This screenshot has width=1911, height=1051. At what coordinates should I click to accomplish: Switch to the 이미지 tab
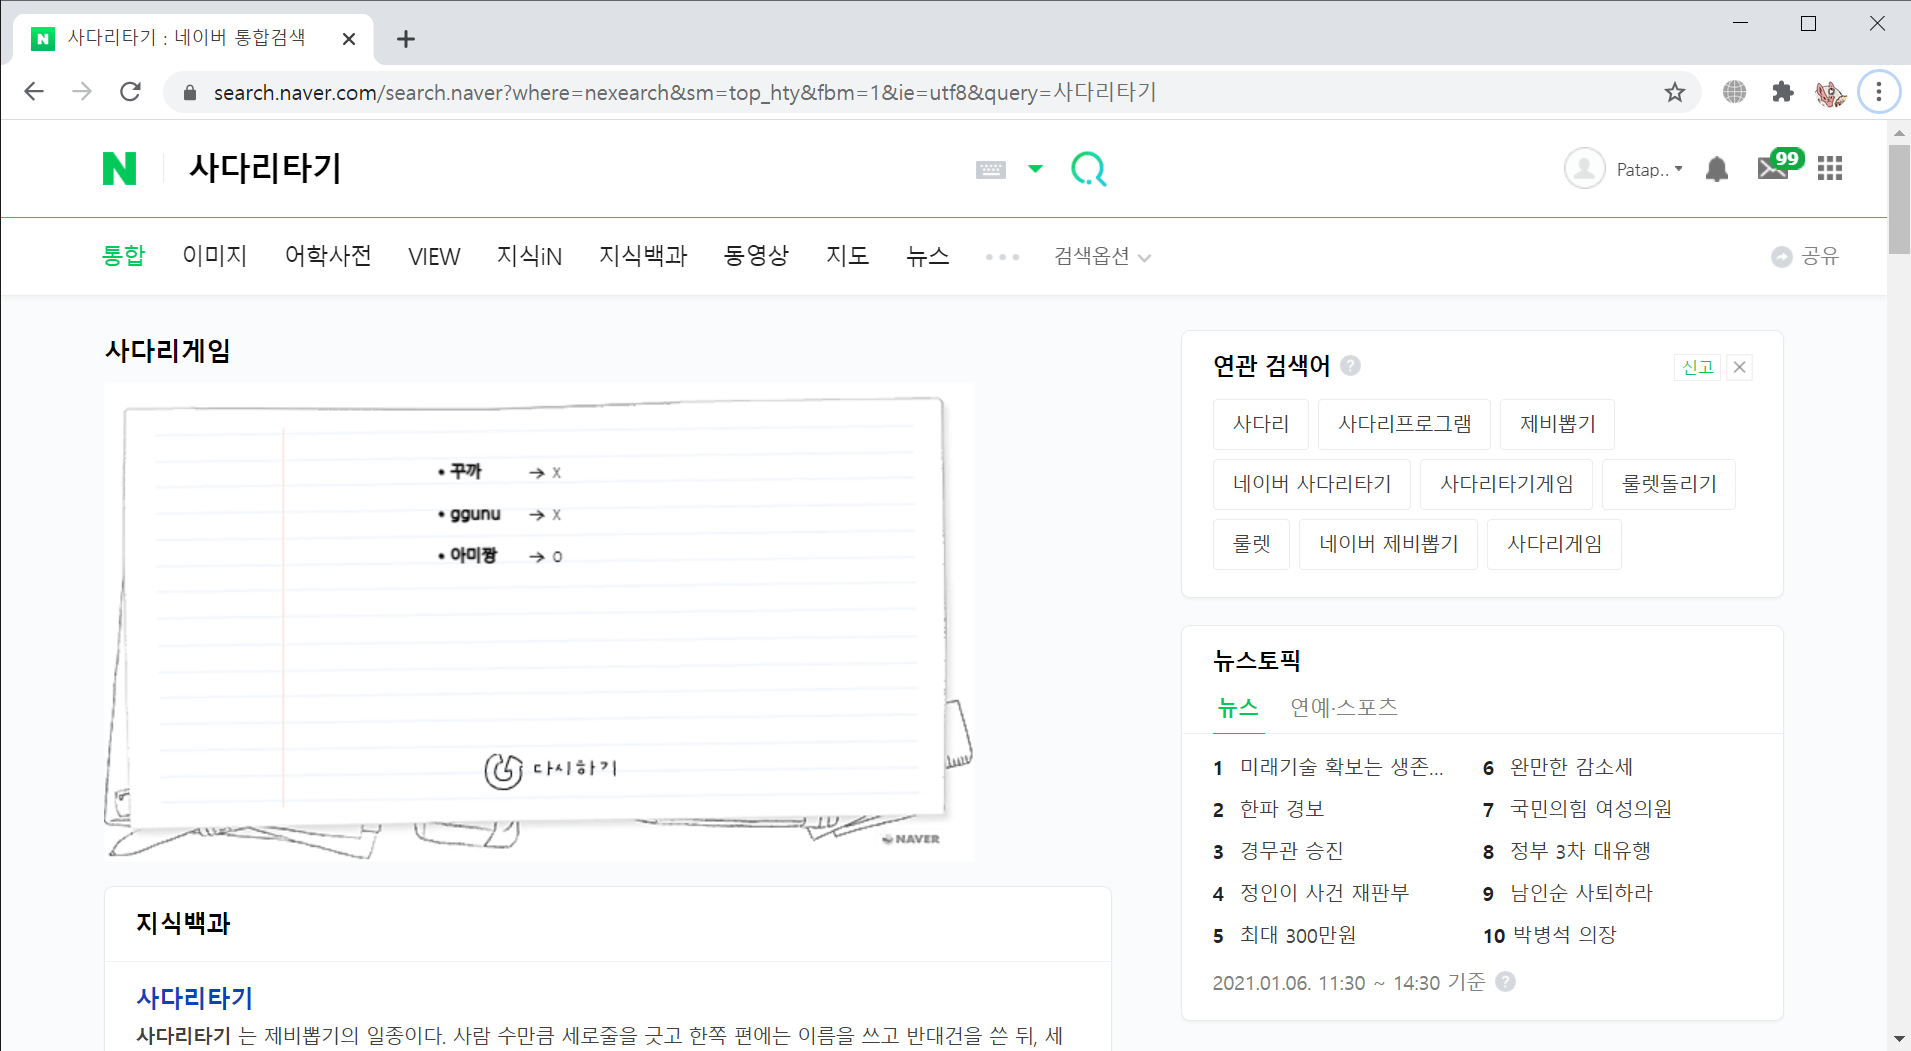click(215, 256)
